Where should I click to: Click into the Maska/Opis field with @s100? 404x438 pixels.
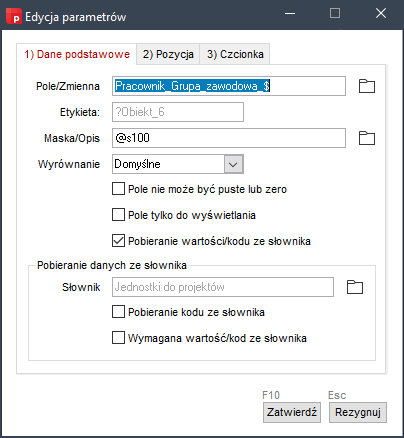coord(229,138)
